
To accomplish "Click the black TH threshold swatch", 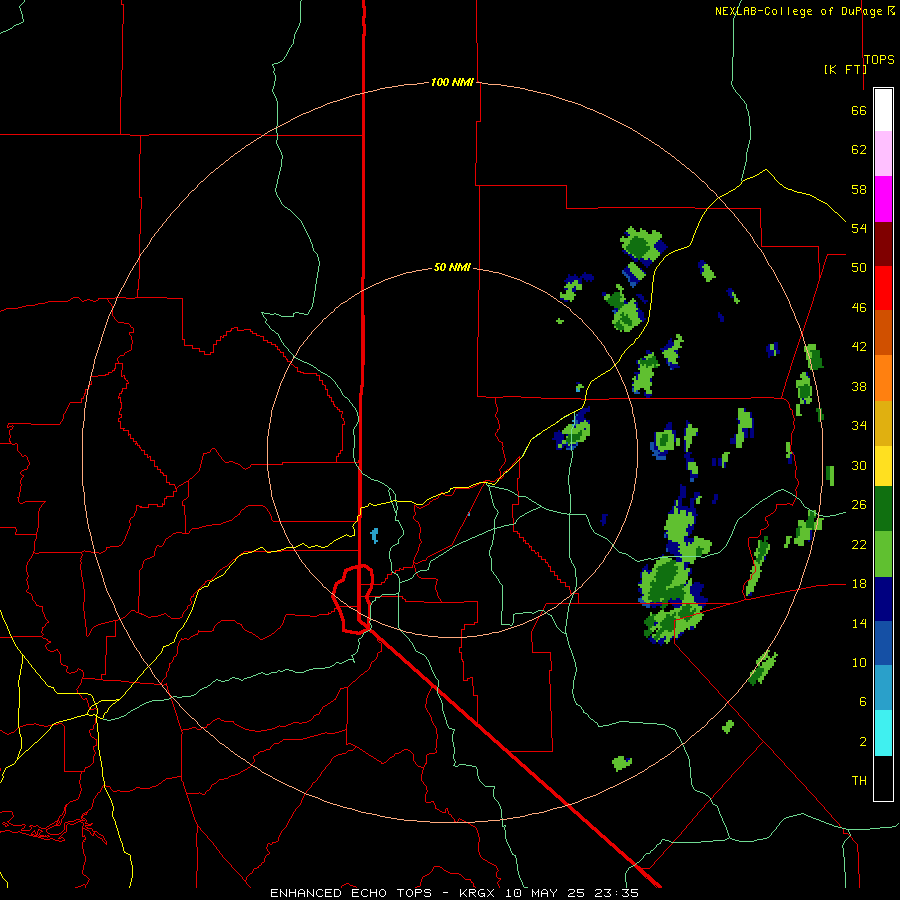I will pos(883,778).
